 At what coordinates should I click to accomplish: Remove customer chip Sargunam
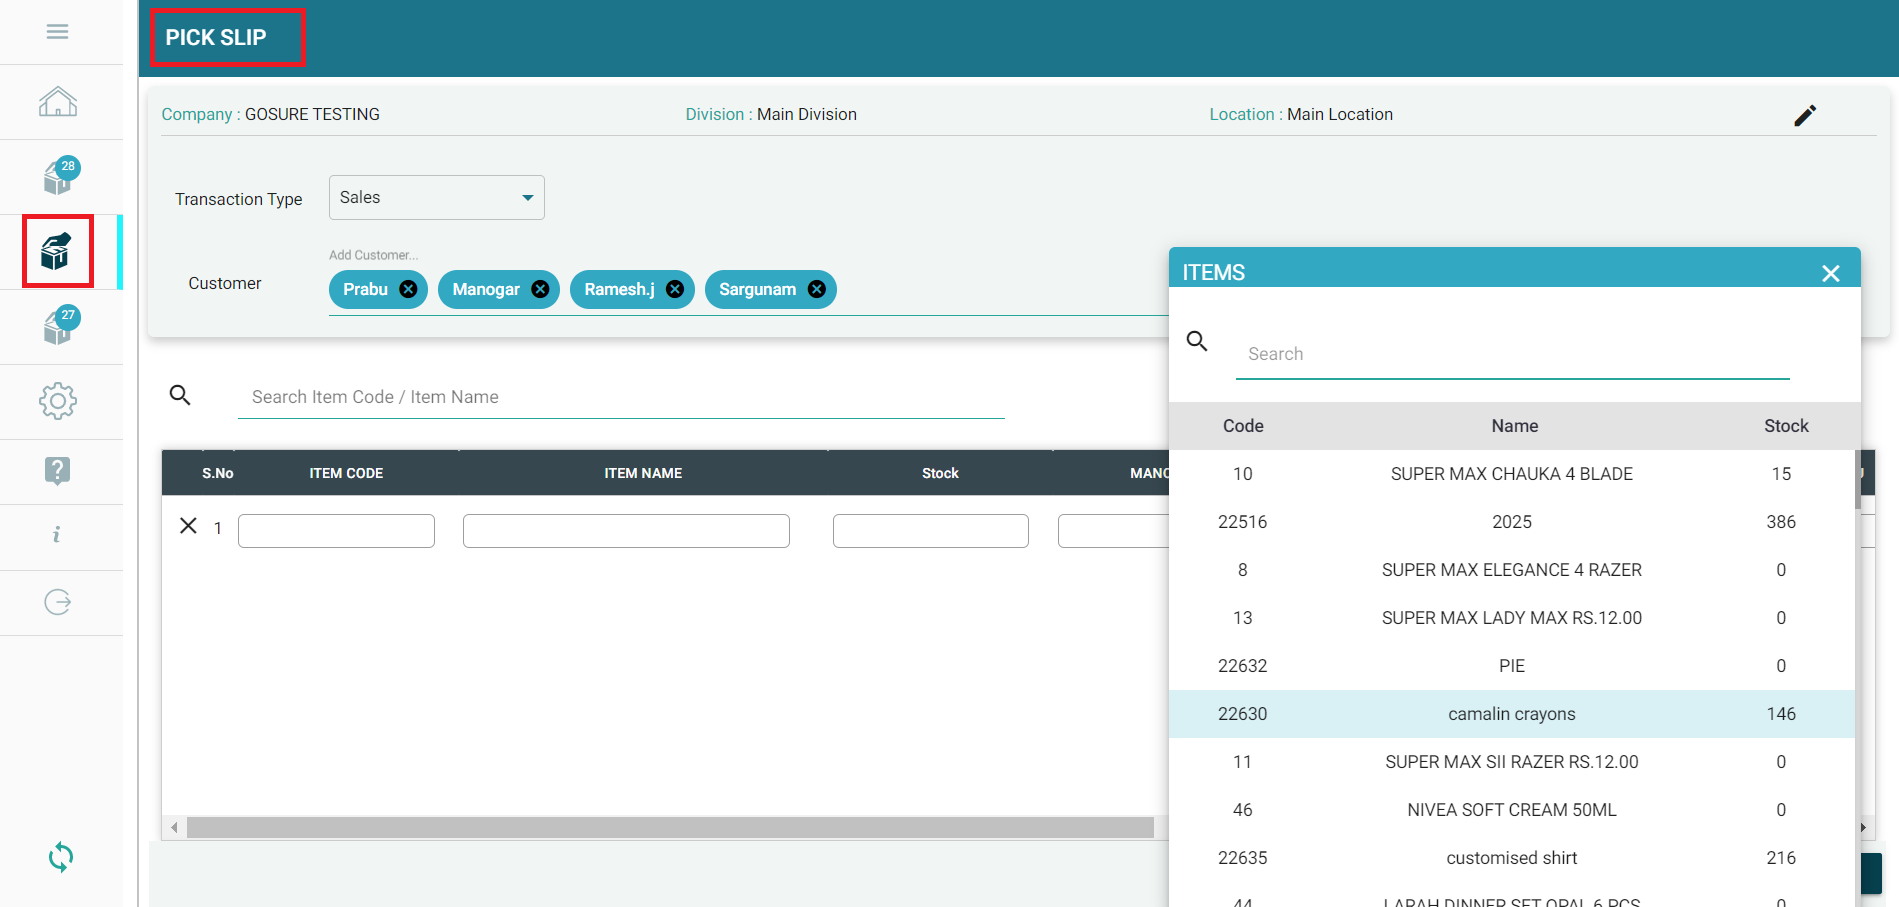point(817,289)
